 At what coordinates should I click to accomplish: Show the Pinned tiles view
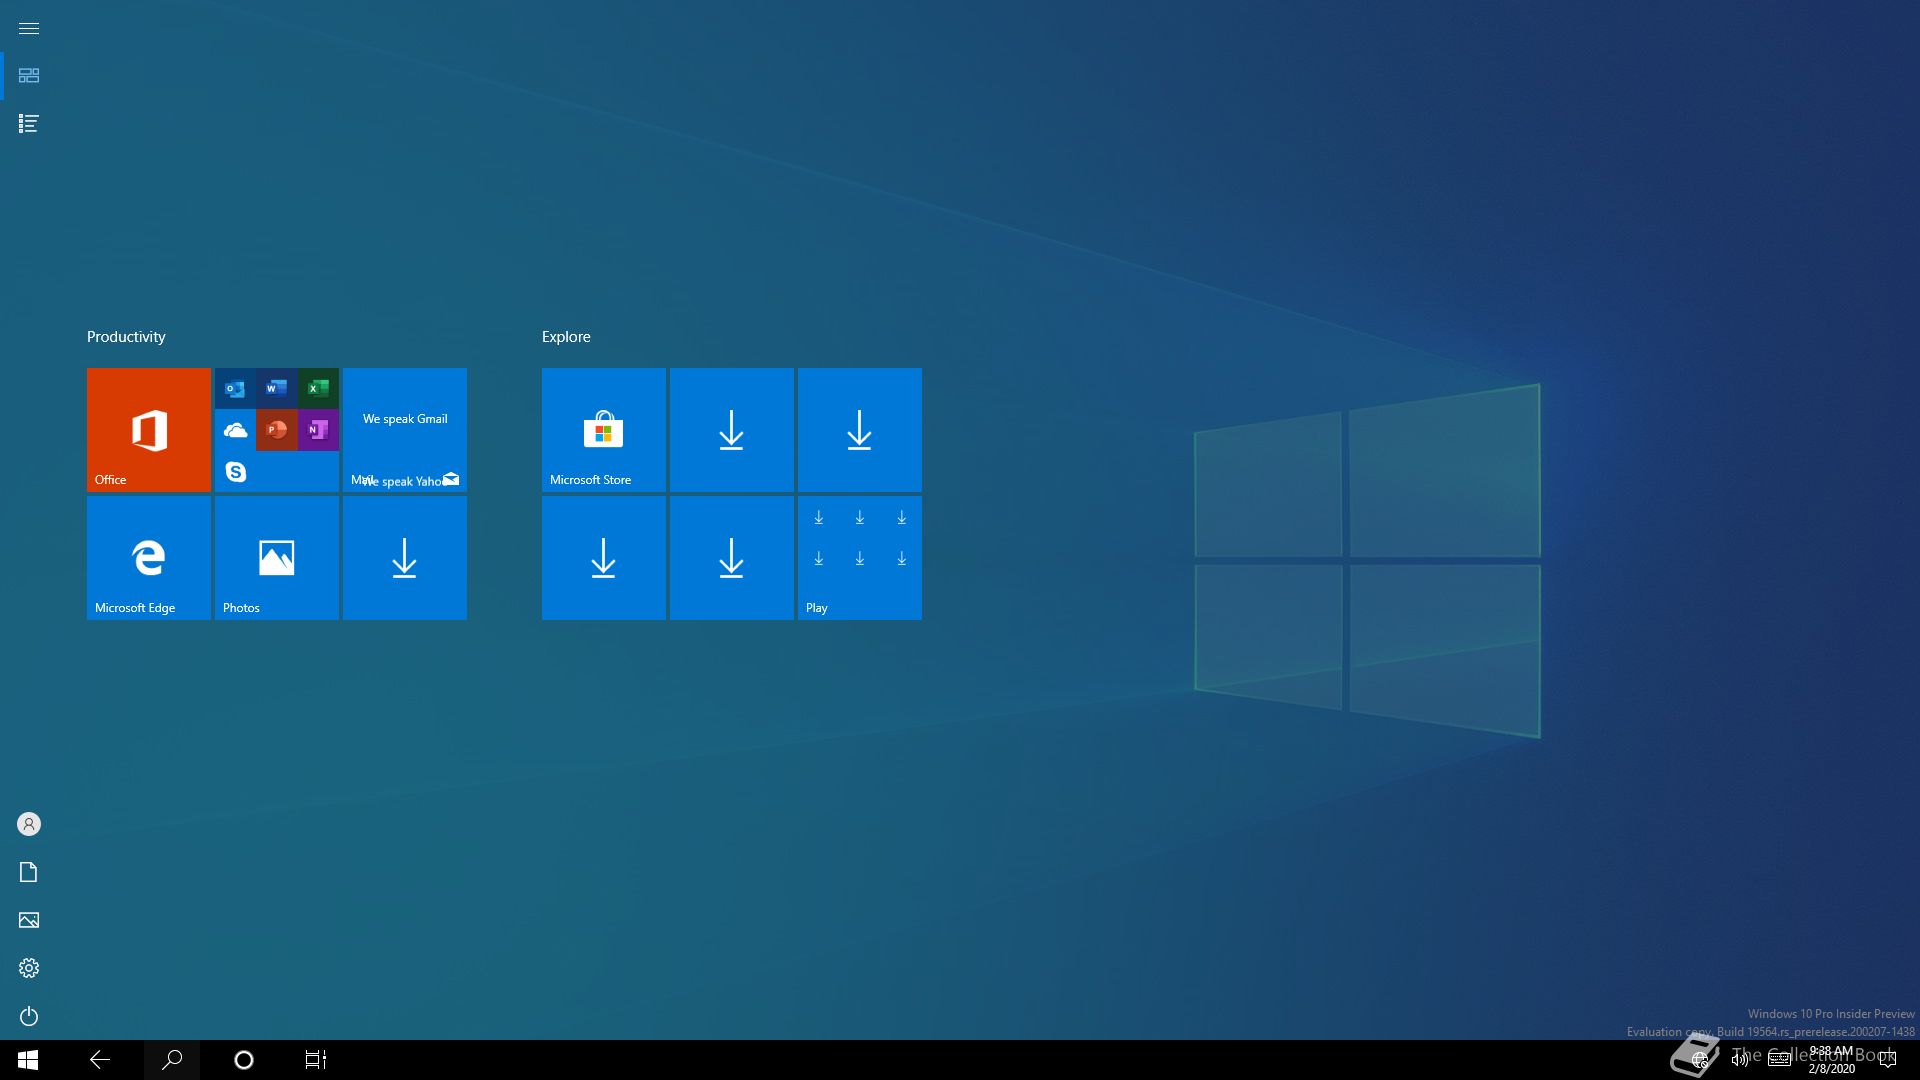[29, 76]
